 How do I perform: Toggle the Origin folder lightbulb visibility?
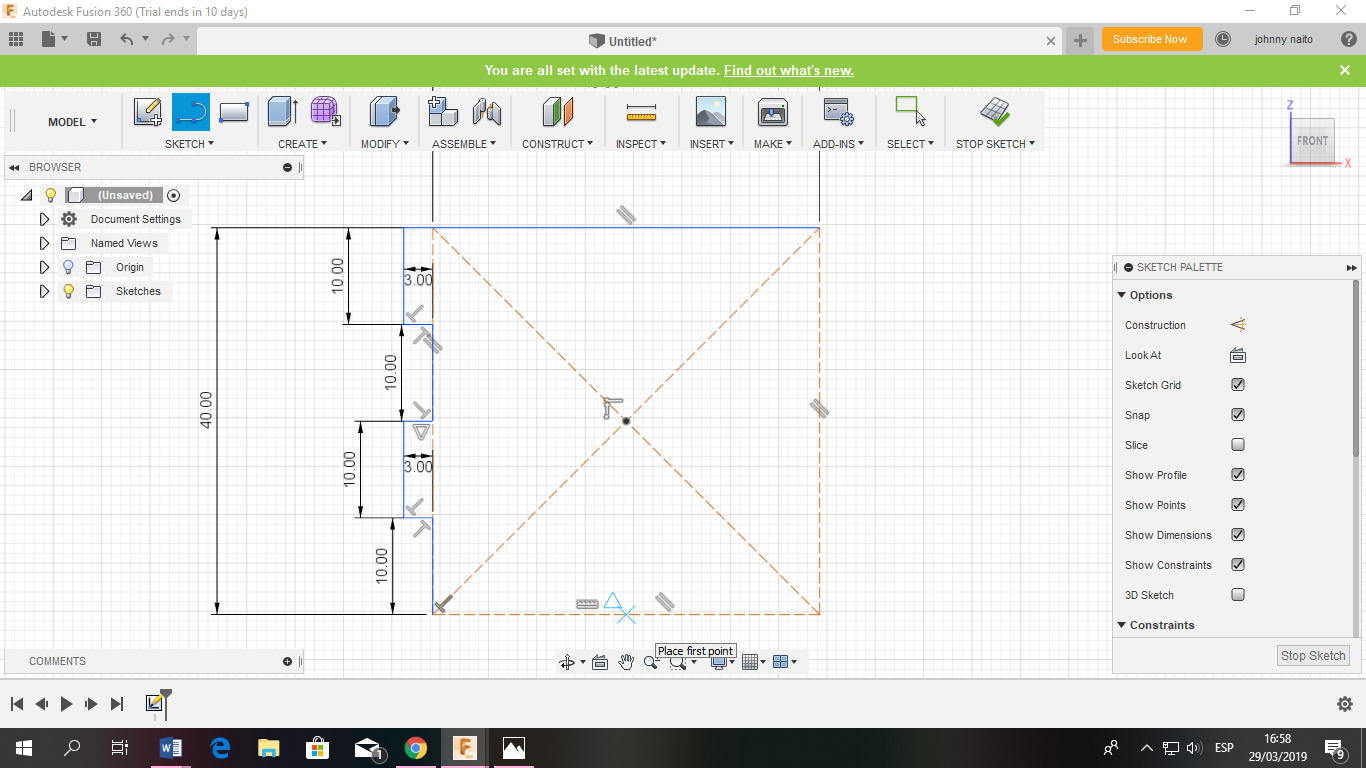pos(68,267)
